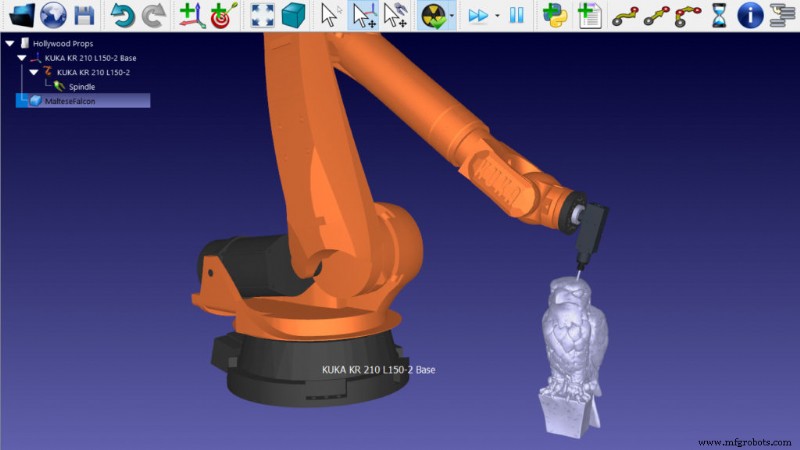The width and height of the screenshot is (800, 450).
Task: Fit all items to view
Action: (x=262, y=15)
